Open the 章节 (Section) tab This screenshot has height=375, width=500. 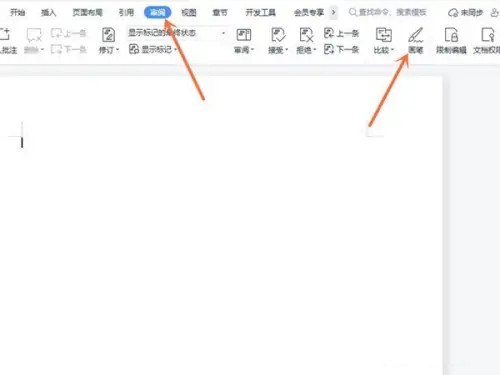(x=220, y=13)
